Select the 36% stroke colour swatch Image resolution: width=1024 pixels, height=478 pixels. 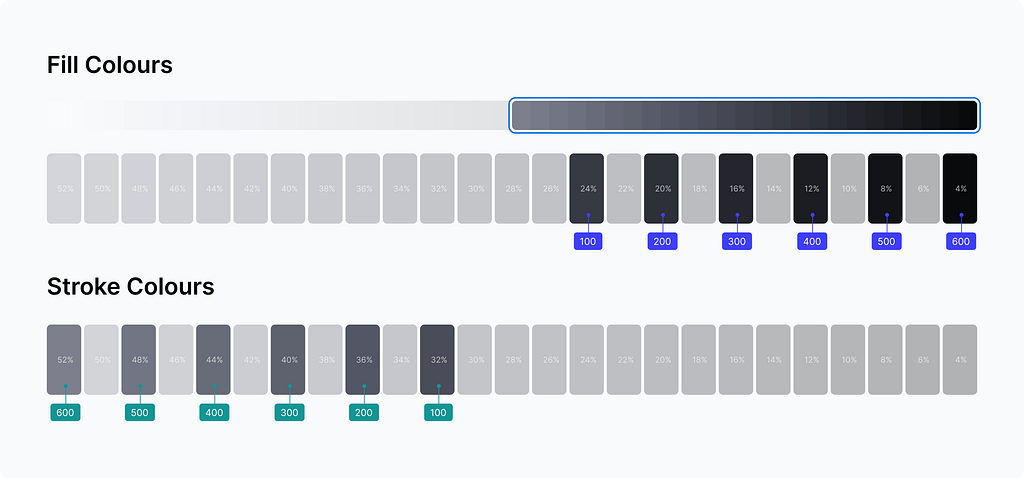[x=363, y=359]
